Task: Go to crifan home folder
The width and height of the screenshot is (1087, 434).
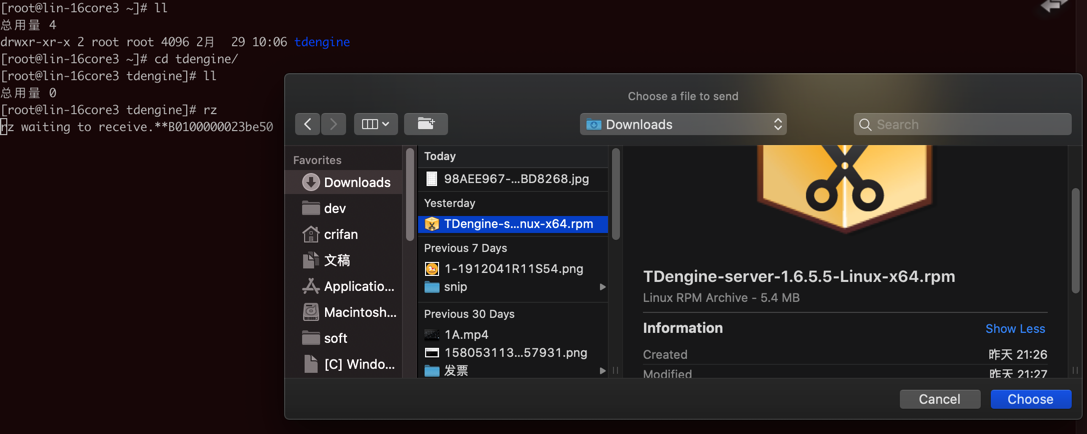Action: click(x=340, y=234)
